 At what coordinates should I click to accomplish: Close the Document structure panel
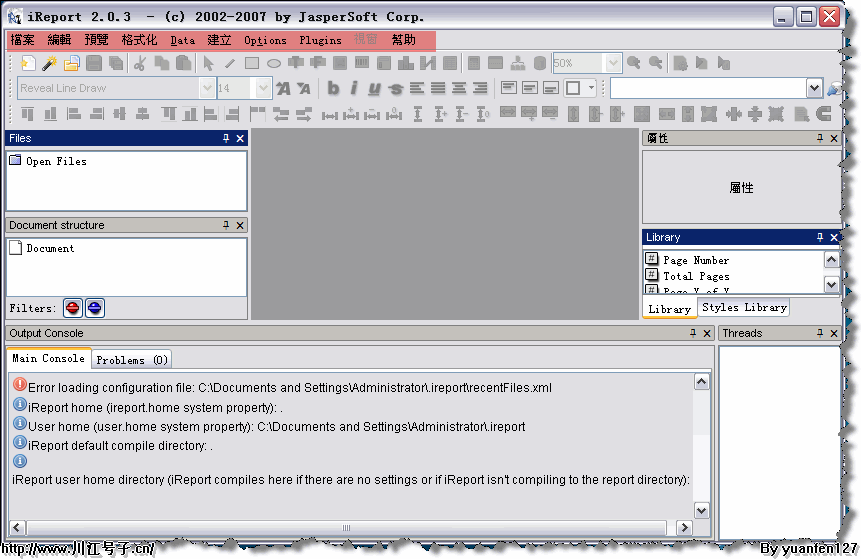240,225
